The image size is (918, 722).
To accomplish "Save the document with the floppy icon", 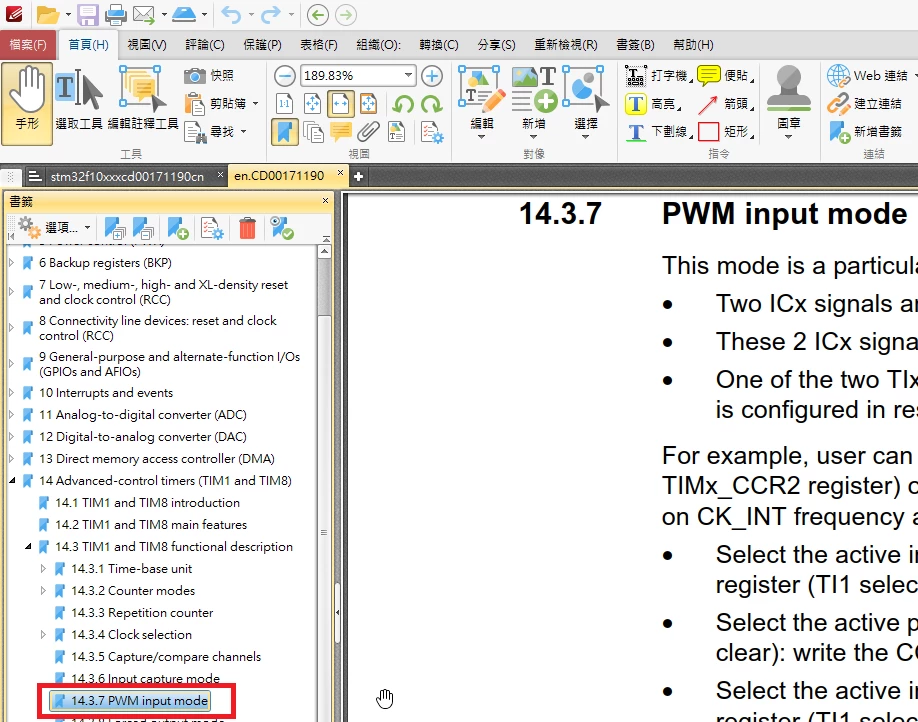I will 88,15.
